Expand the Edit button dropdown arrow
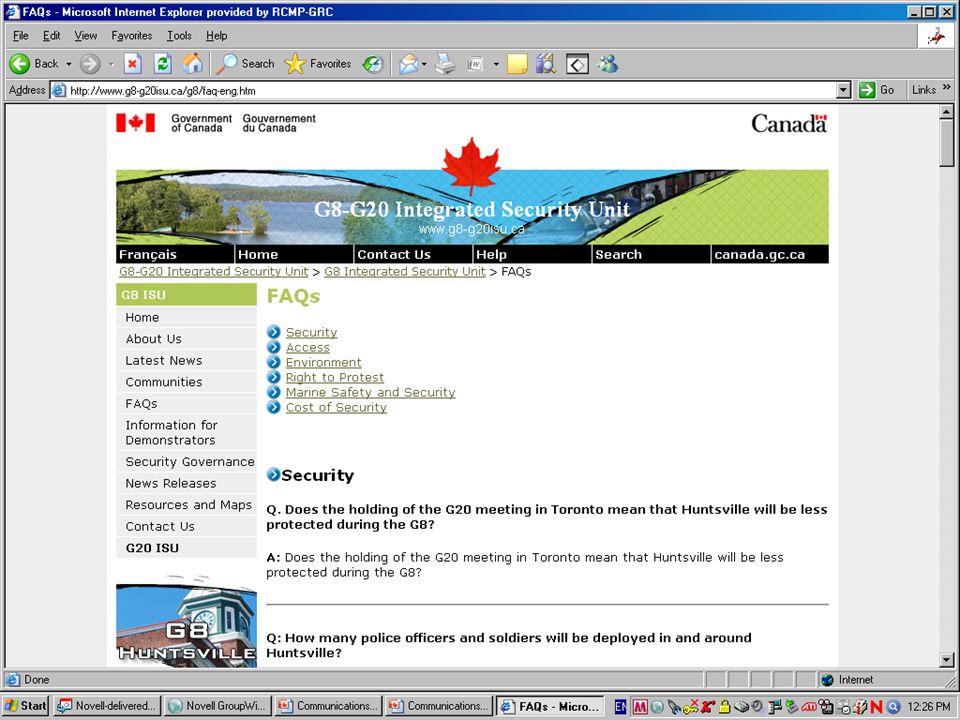 pos(496,64)
